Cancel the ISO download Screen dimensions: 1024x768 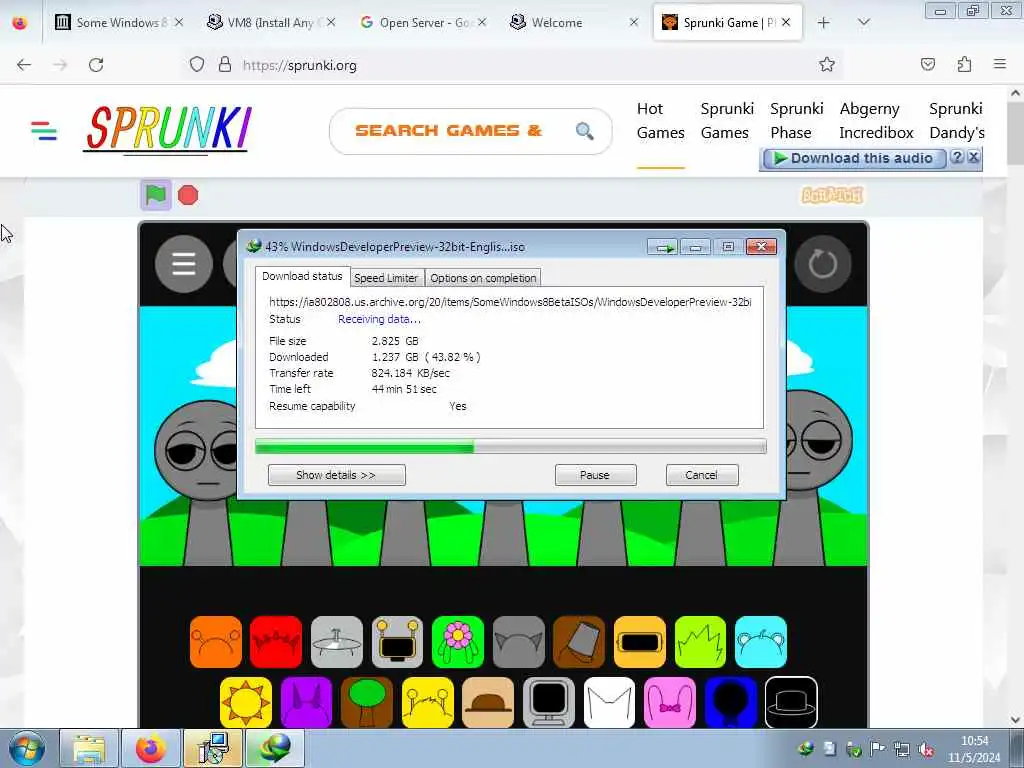pyautogui.click(x=702, y=475)
